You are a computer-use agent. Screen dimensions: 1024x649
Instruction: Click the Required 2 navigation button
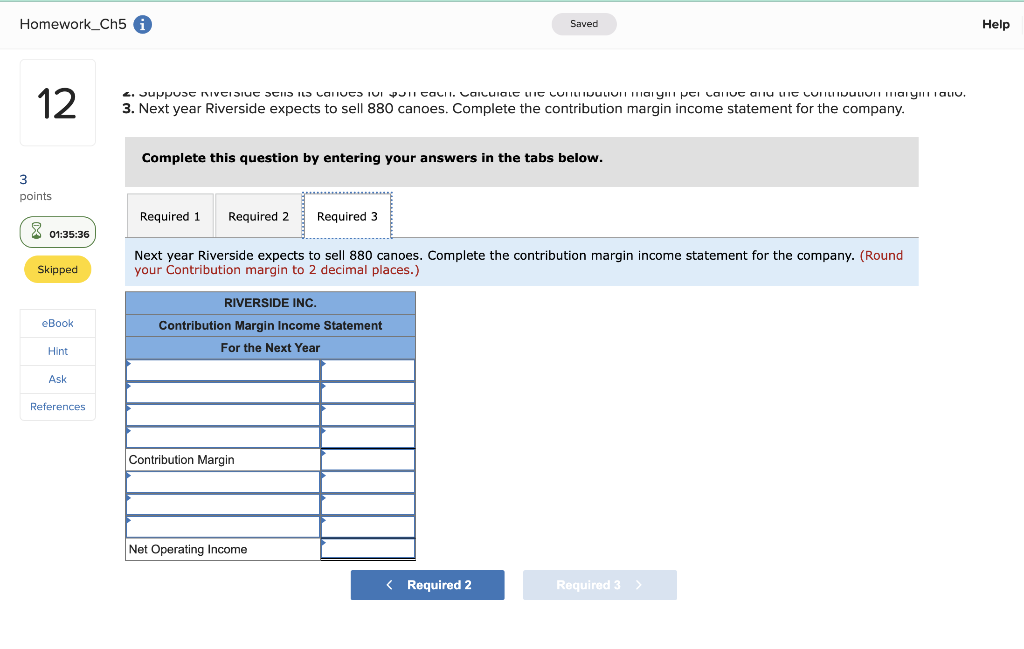[428, 585]
